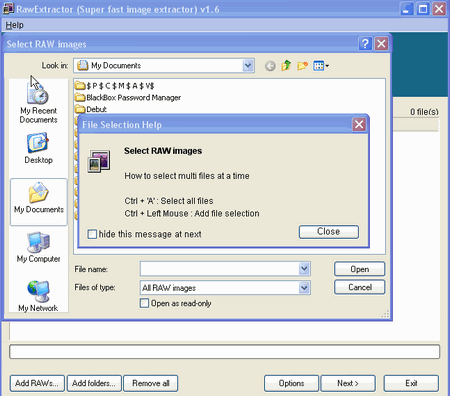Screen dimensions: 450x396
Task: Open the Help menu
Action: (14, 25)
